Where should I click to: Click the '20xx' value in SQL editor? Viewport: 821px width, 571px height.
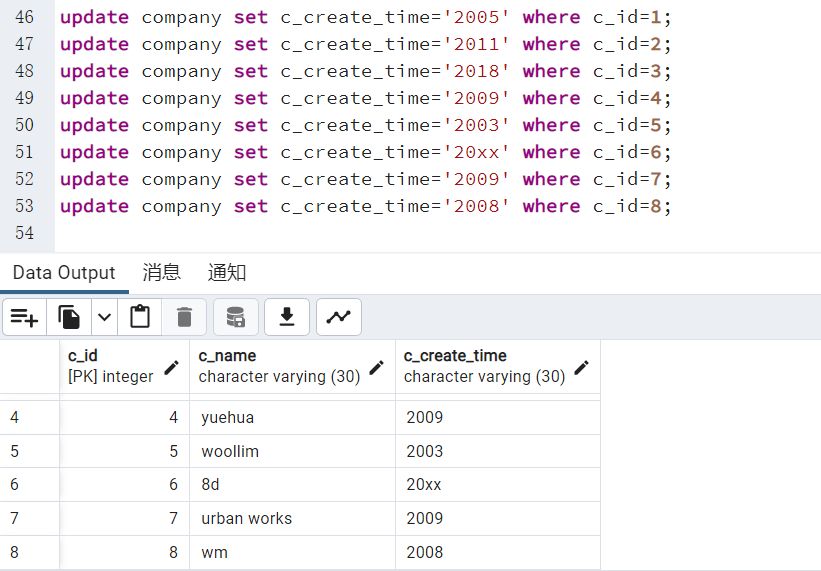(476, 152)
